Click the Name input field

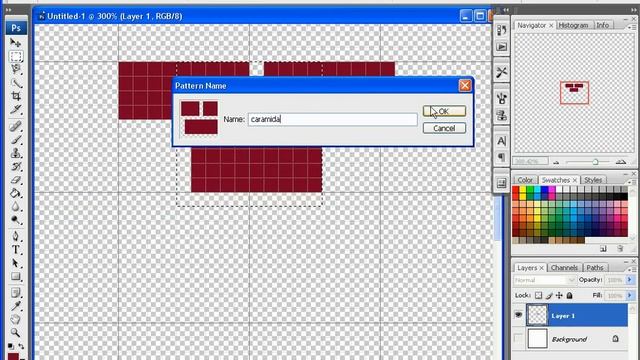coord(332,119)
